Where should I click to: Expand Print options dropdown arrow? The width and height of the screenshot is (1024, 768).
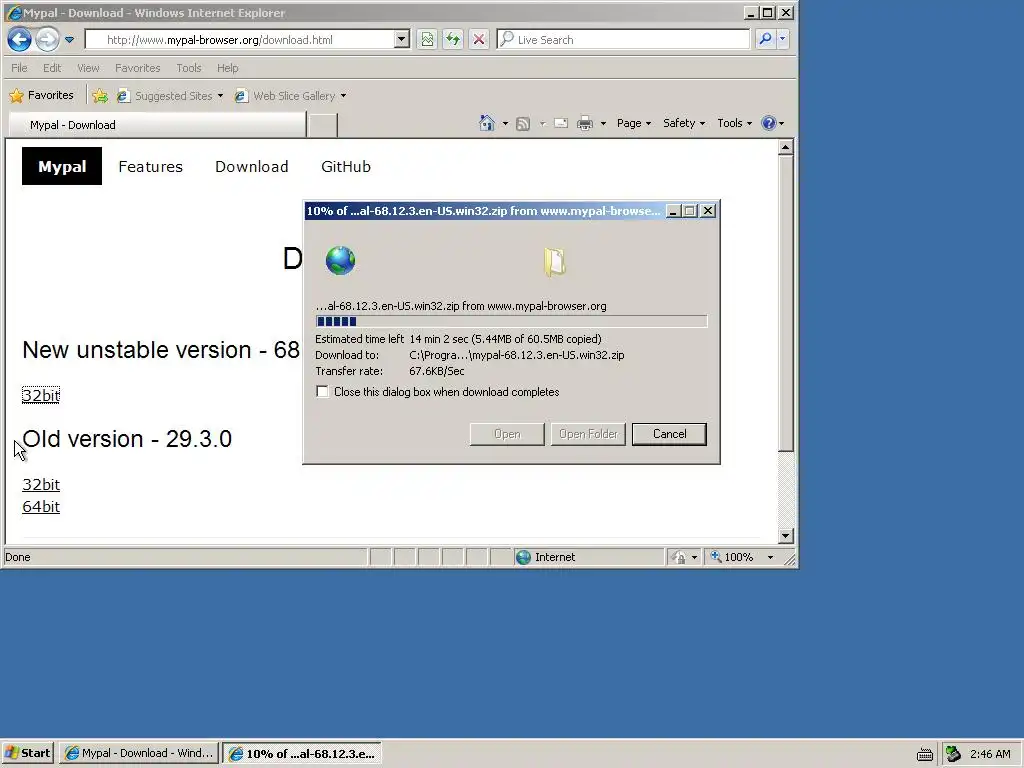point(603,123)
